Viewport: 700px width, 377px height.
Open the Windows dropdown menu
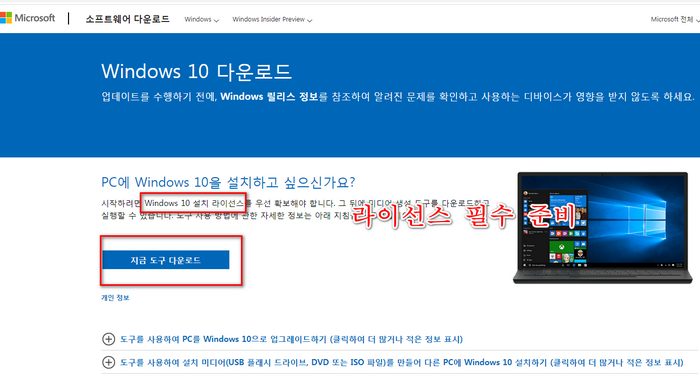201,20
